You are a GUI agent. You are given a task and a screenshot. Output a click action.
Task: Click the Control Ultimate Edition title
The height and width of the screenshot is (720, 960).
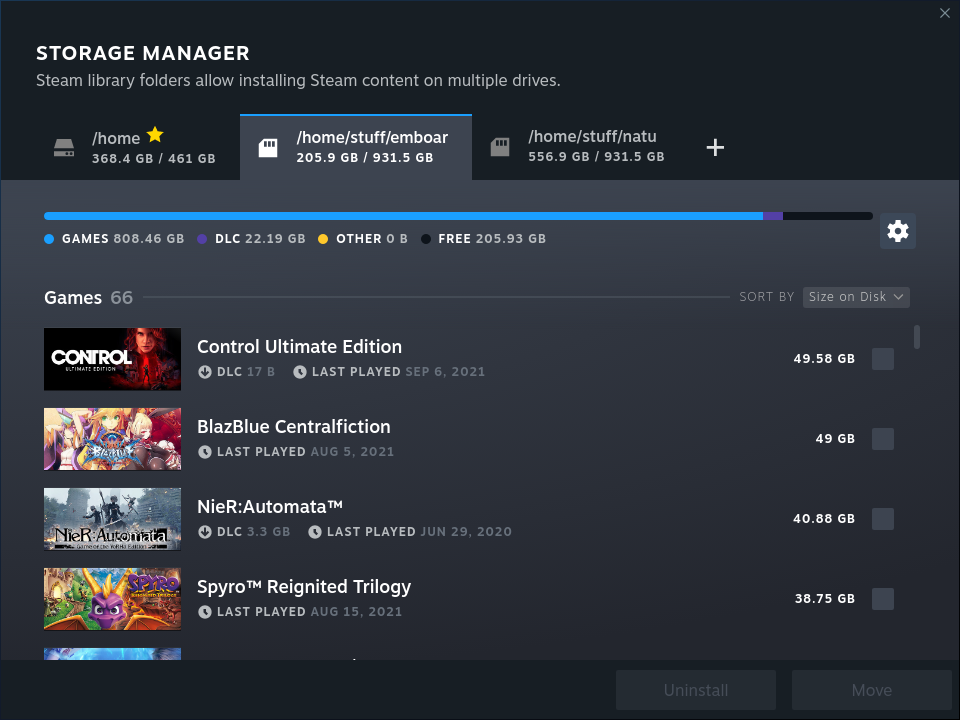(x=299, y=347)
